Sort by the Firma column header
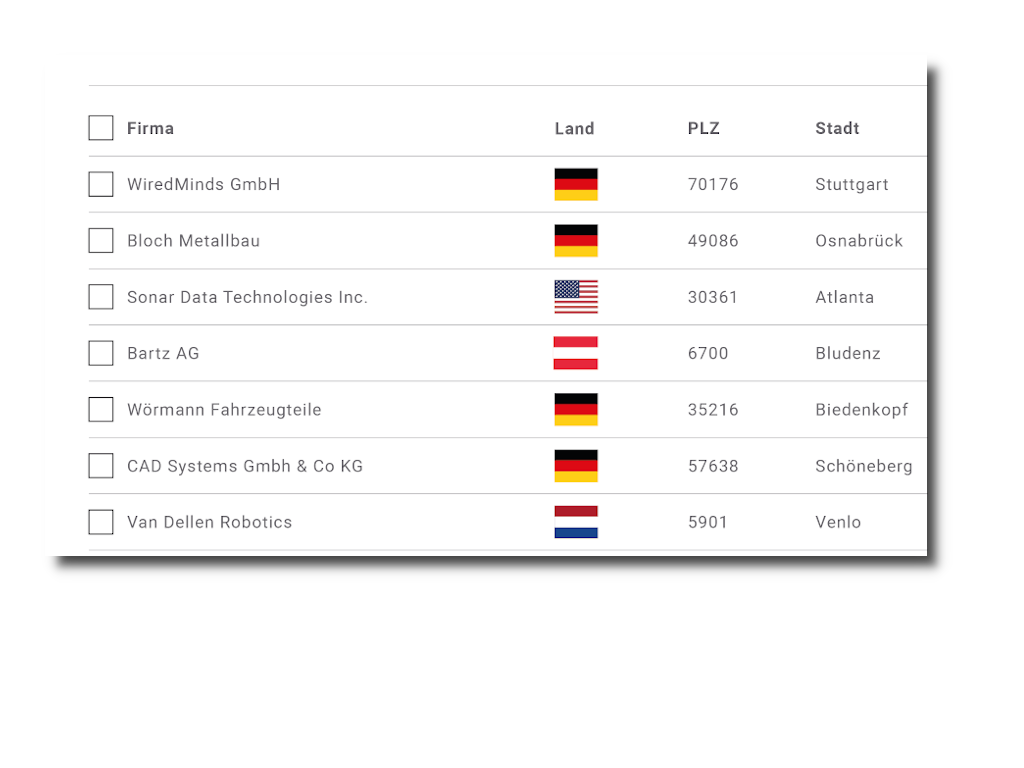Viewport: 1024px width, 768px height. [x=150, y=129]
